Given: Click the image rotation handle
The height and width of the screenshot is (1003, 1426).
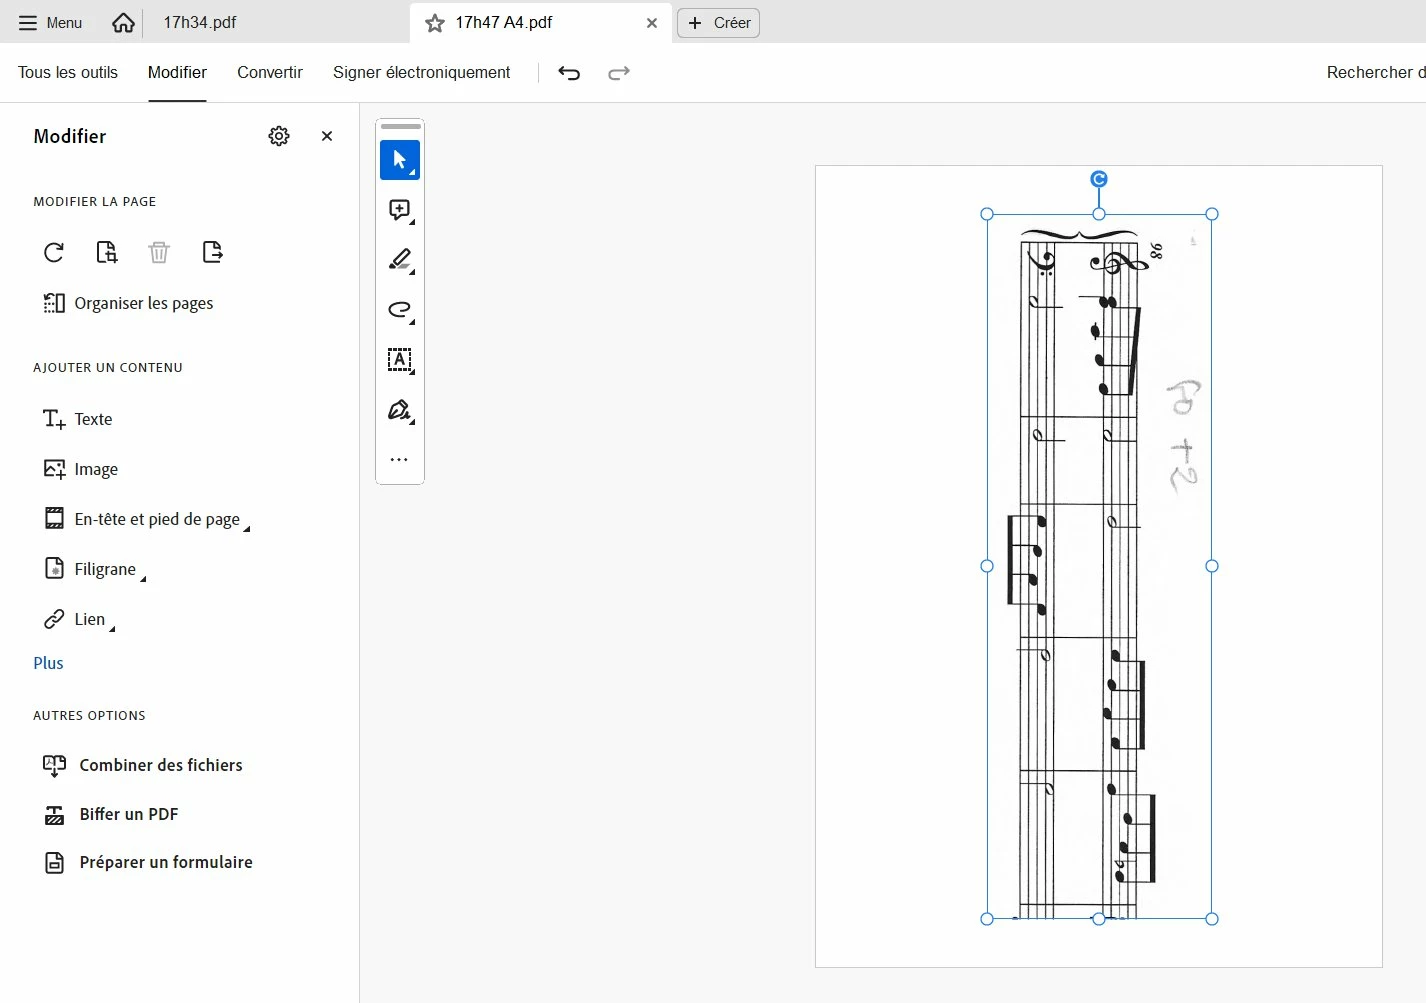Looking at the screenshot, I should [x=1099, y=179].
